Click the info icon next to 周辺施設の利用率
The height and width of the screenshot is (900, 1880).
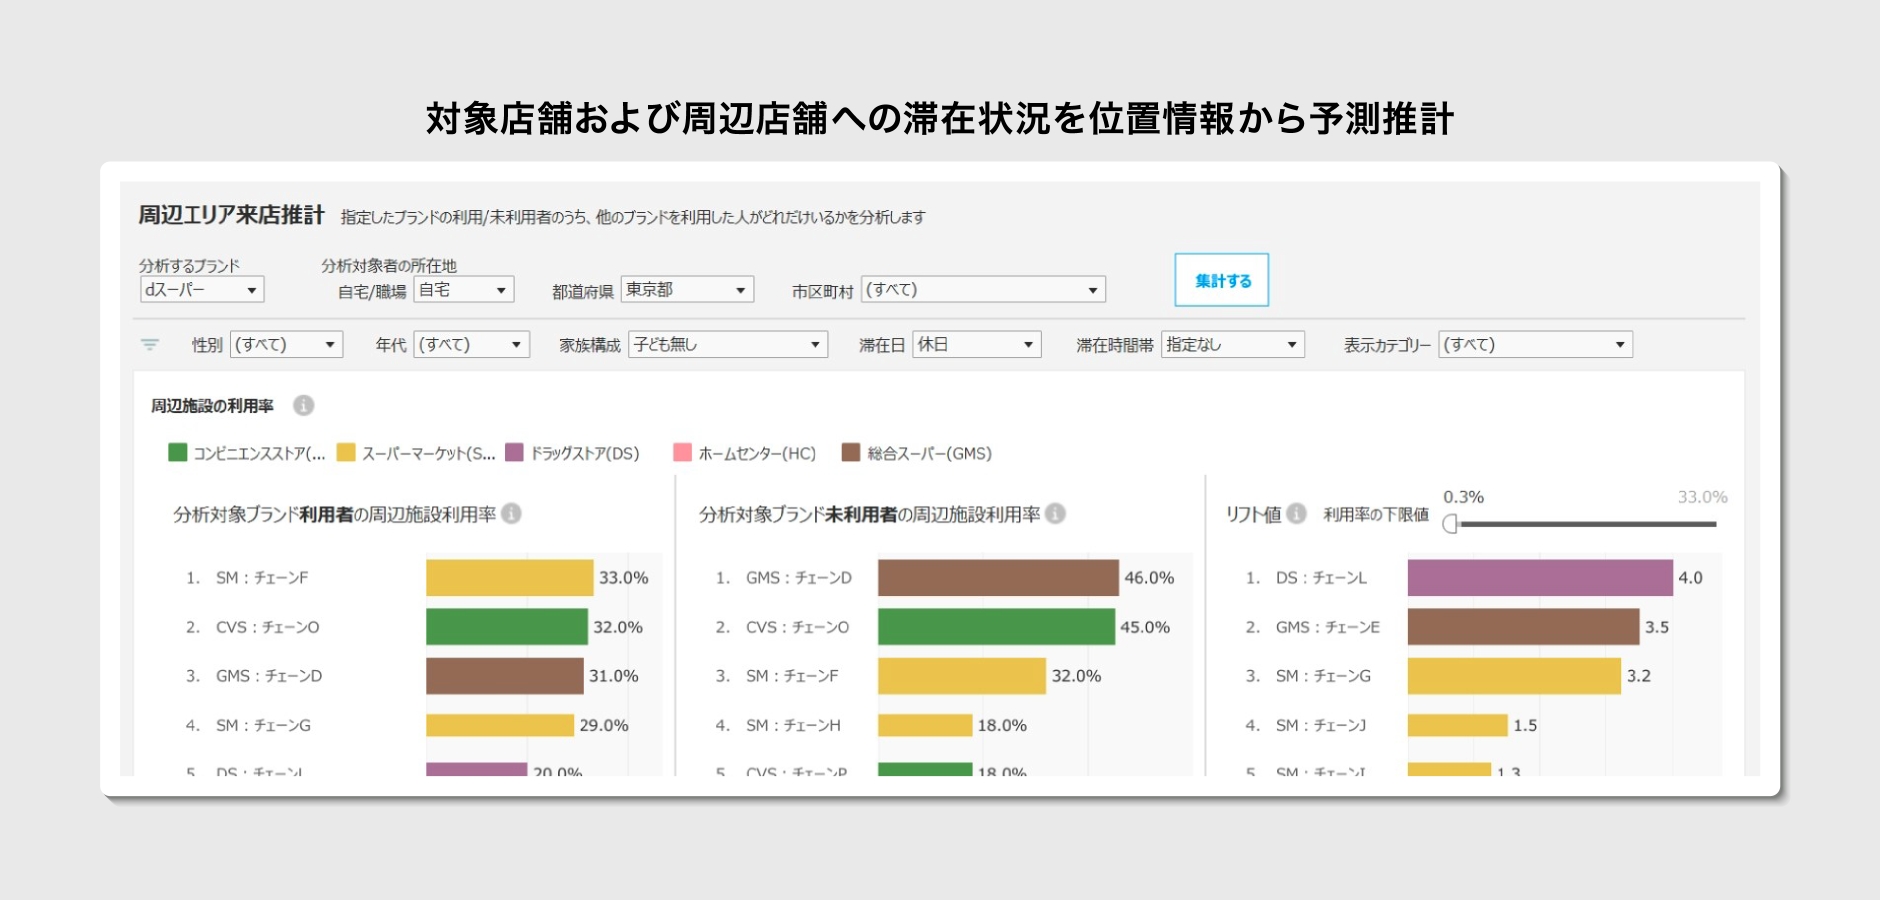303,405
